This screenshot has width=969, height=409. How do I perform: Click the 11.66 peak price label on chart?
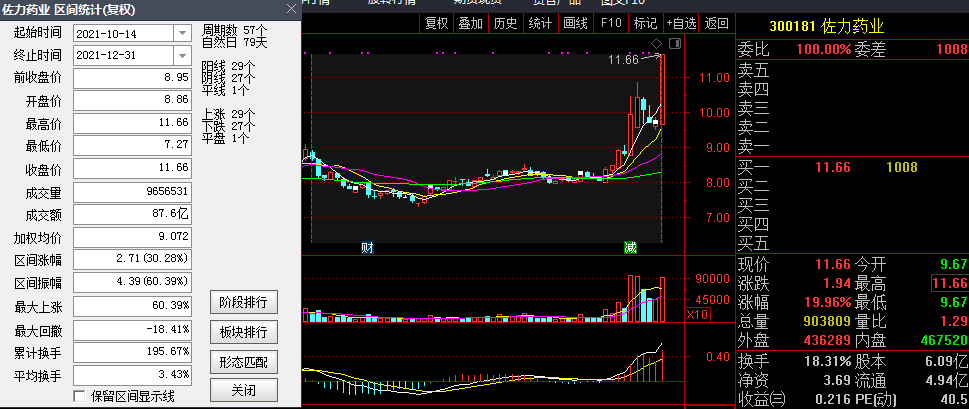[x=623, y=59]
